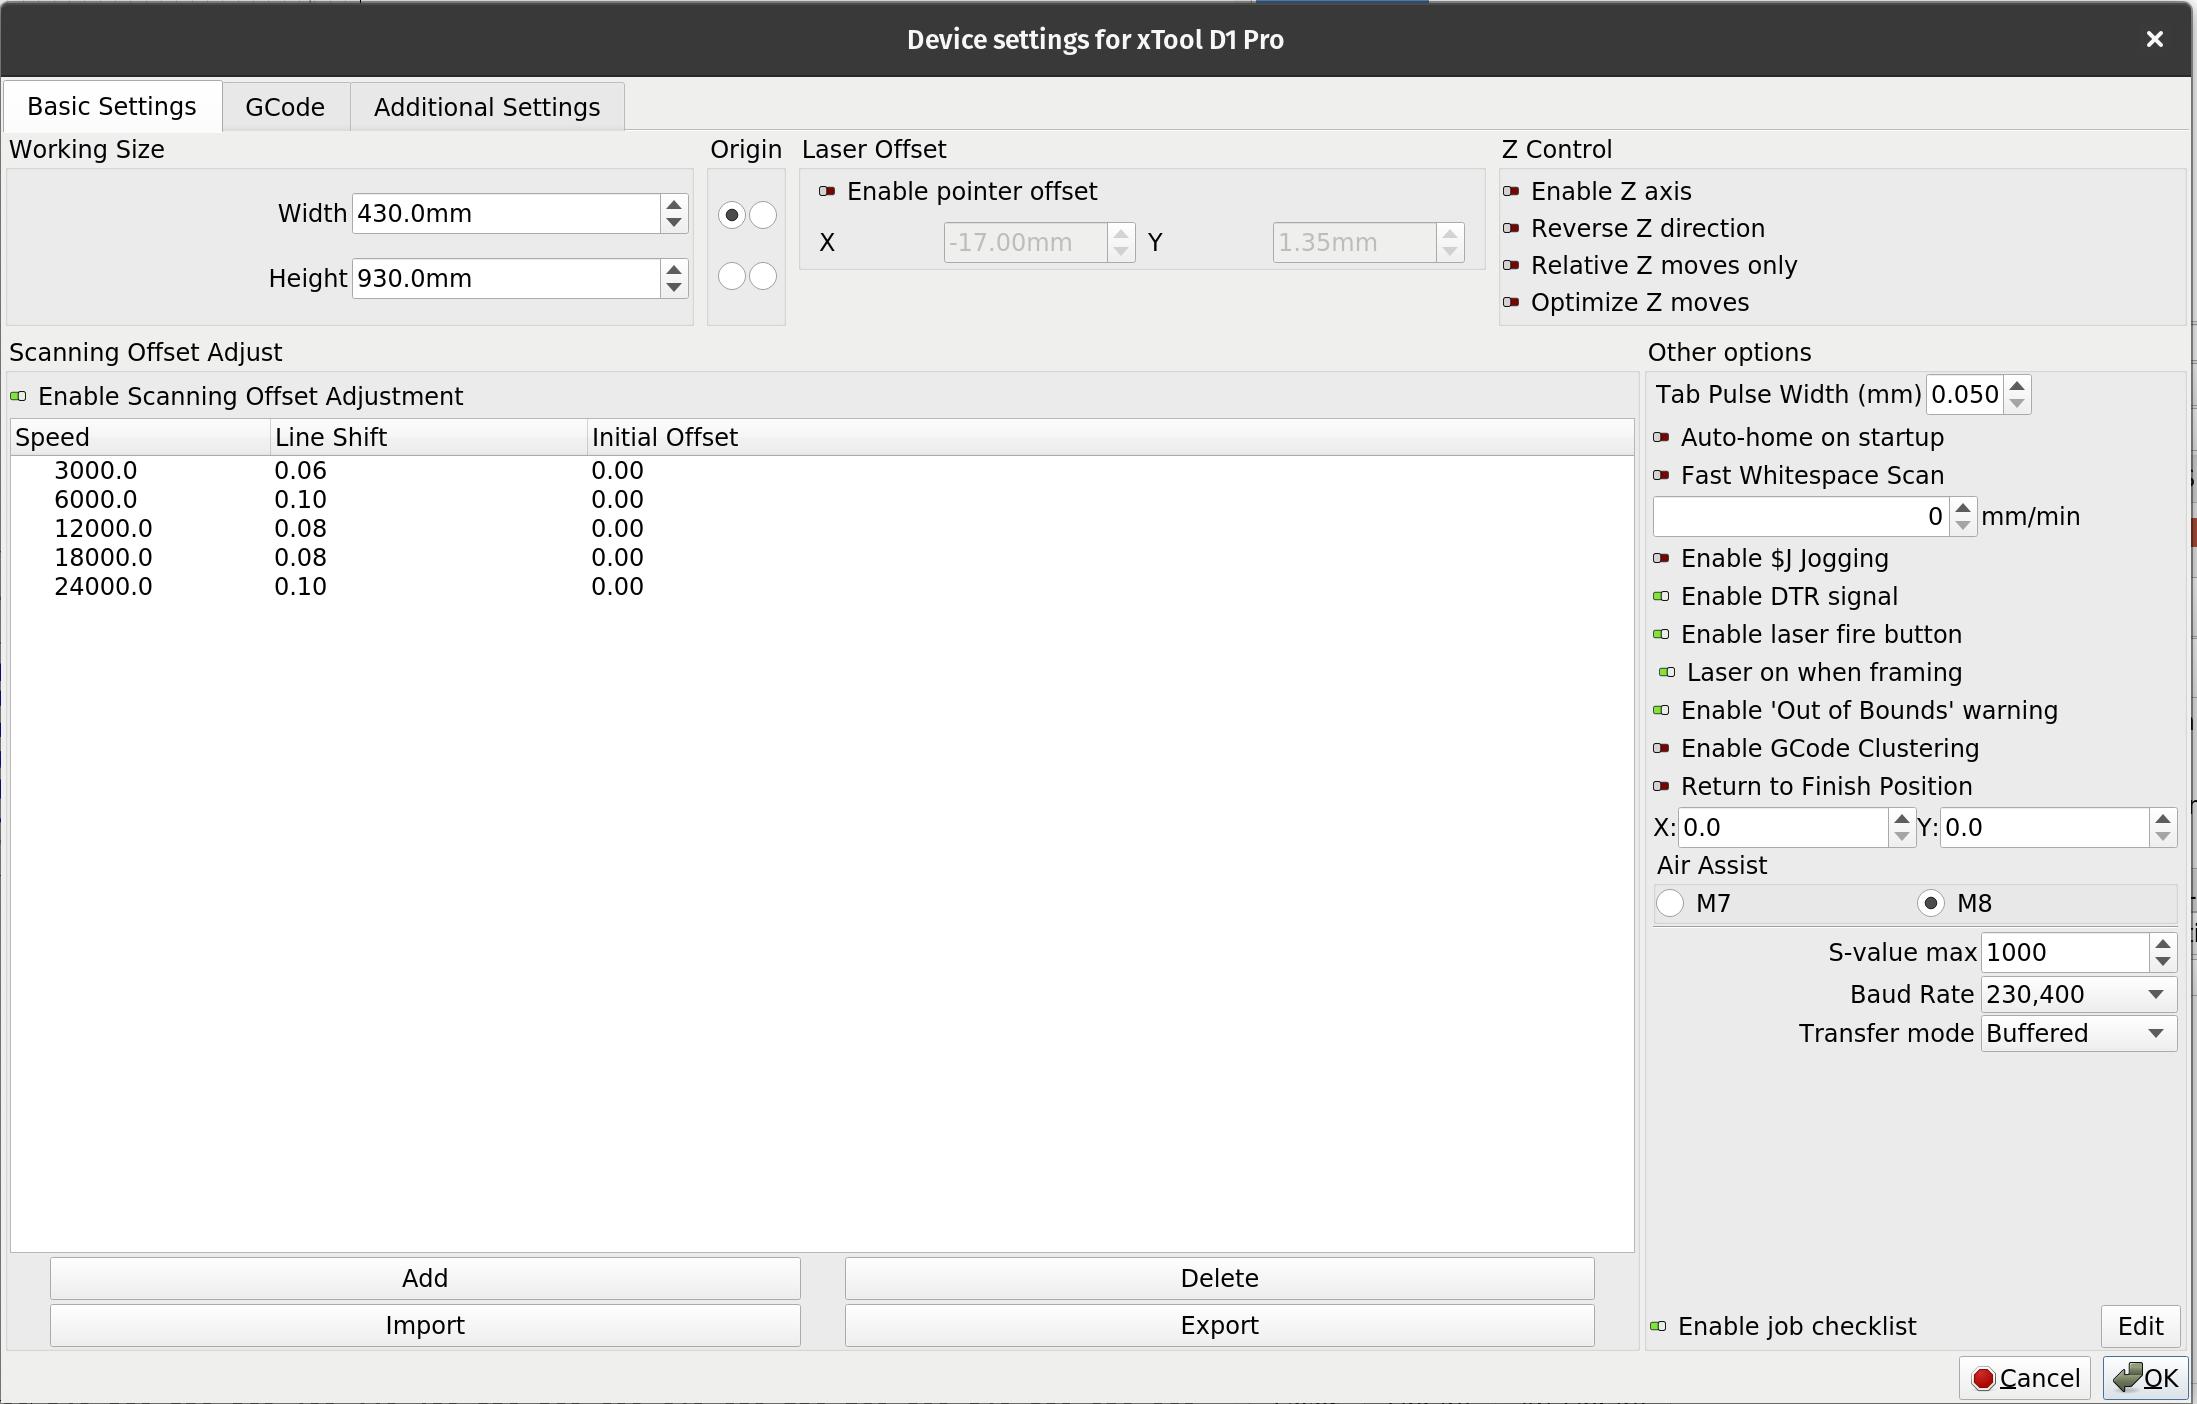Toggle Enable $J Jogging
The height and width of the screenshot is (1404, 2197).
(x=1661, y=559)
